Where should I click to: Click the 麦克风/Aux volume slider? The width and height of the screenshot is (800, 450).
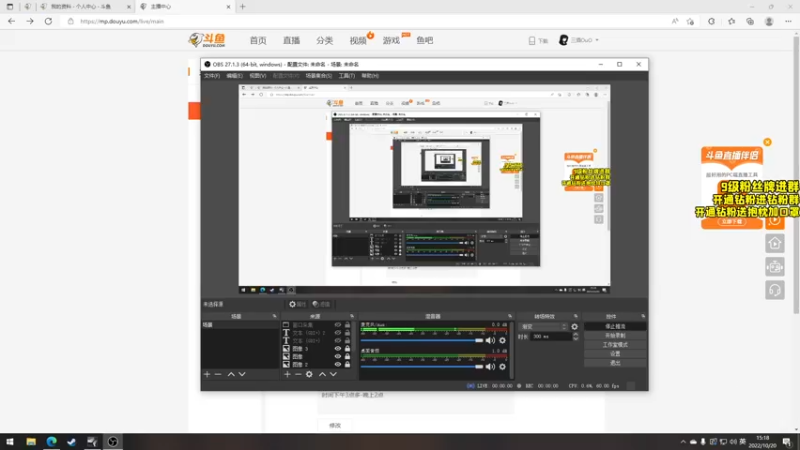coord(421,340)
